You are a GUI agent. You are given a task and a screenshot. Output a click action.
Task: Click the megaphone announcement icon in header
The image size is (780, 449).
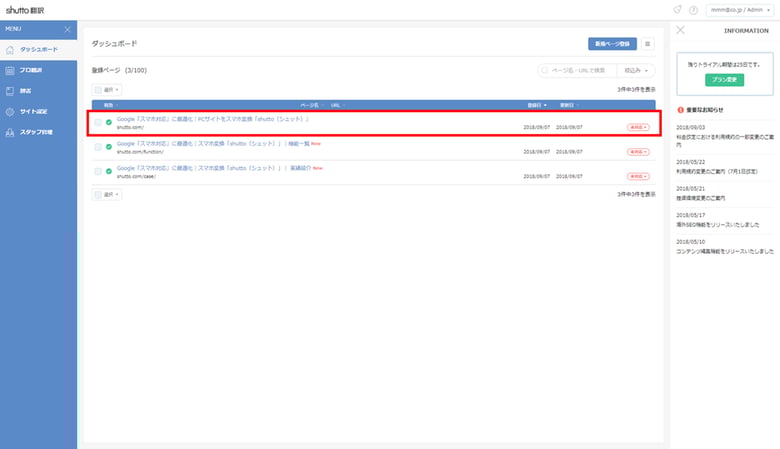tap(677, 10)
